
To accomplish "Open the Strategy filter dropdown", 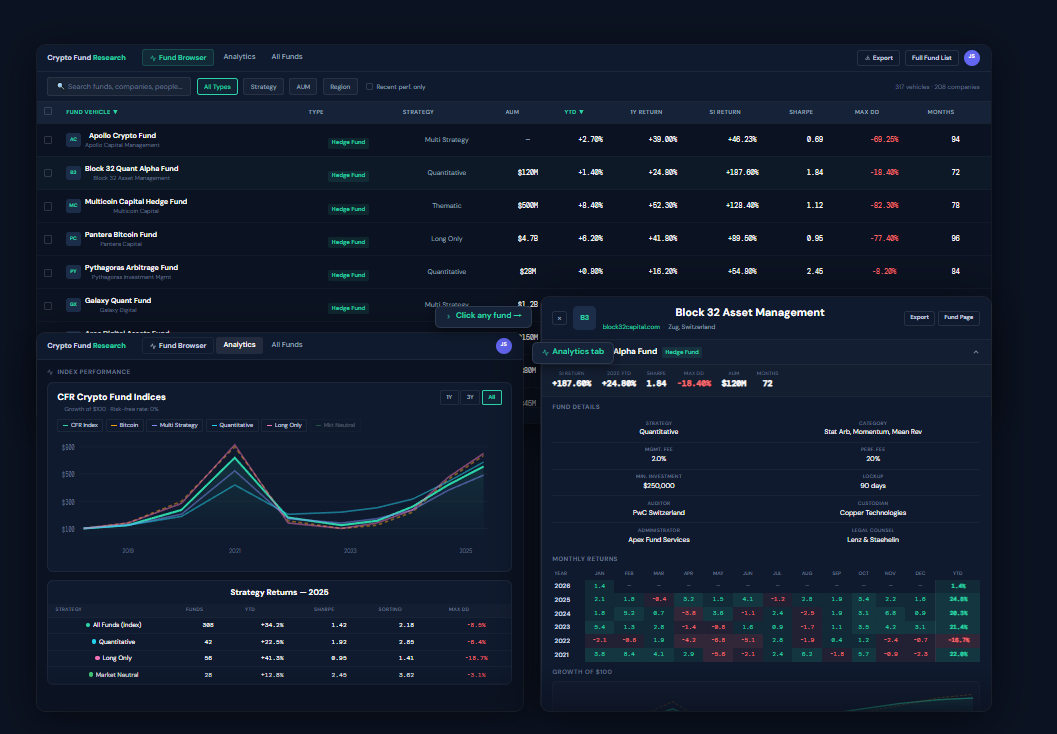I will 264,87.
